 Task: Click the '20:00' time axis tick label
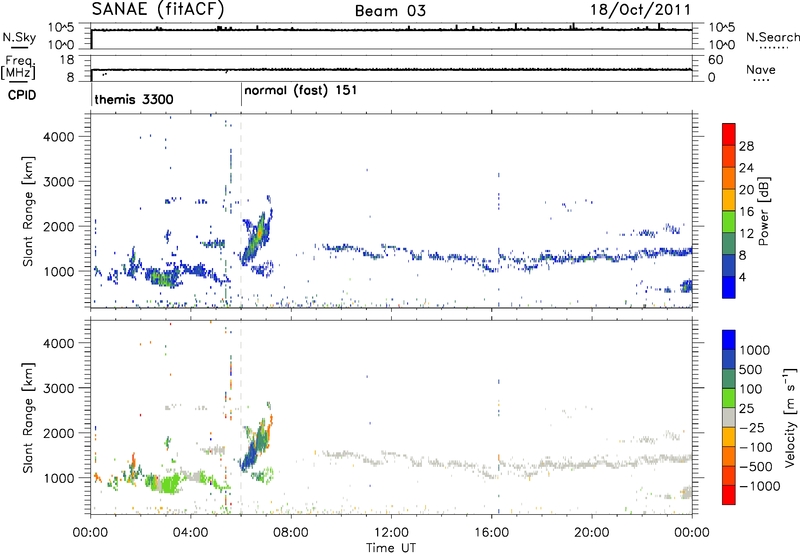[591, 533]
